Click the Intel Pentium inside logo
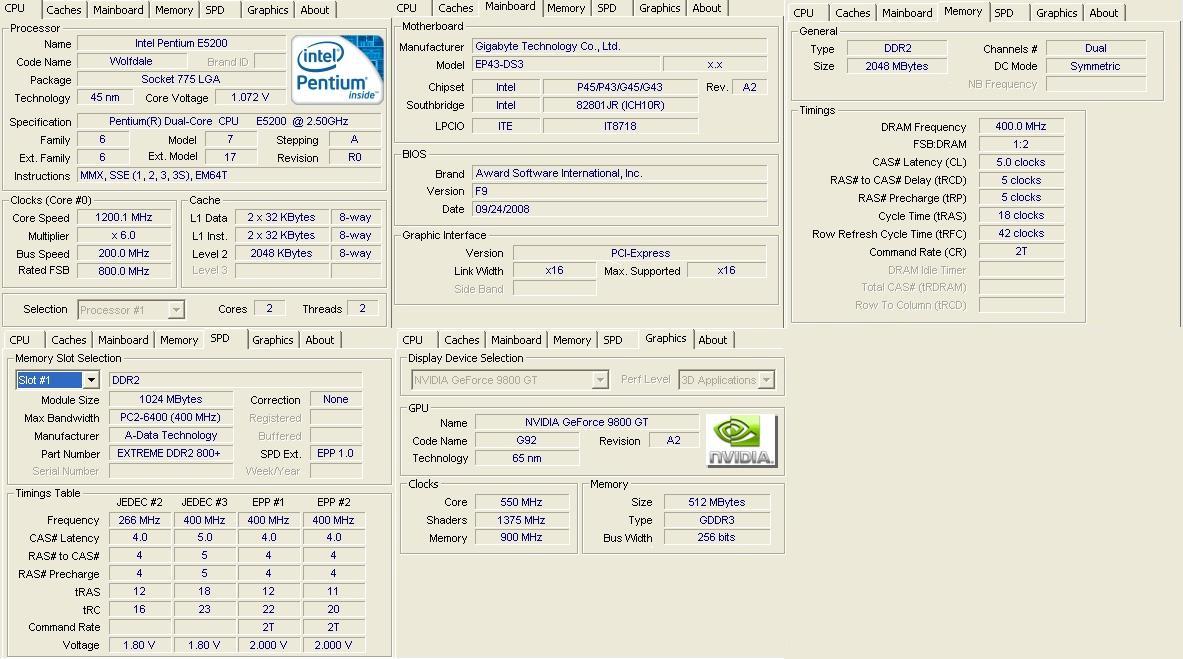Screen dimensions: 1183x659 click(338, 69)
